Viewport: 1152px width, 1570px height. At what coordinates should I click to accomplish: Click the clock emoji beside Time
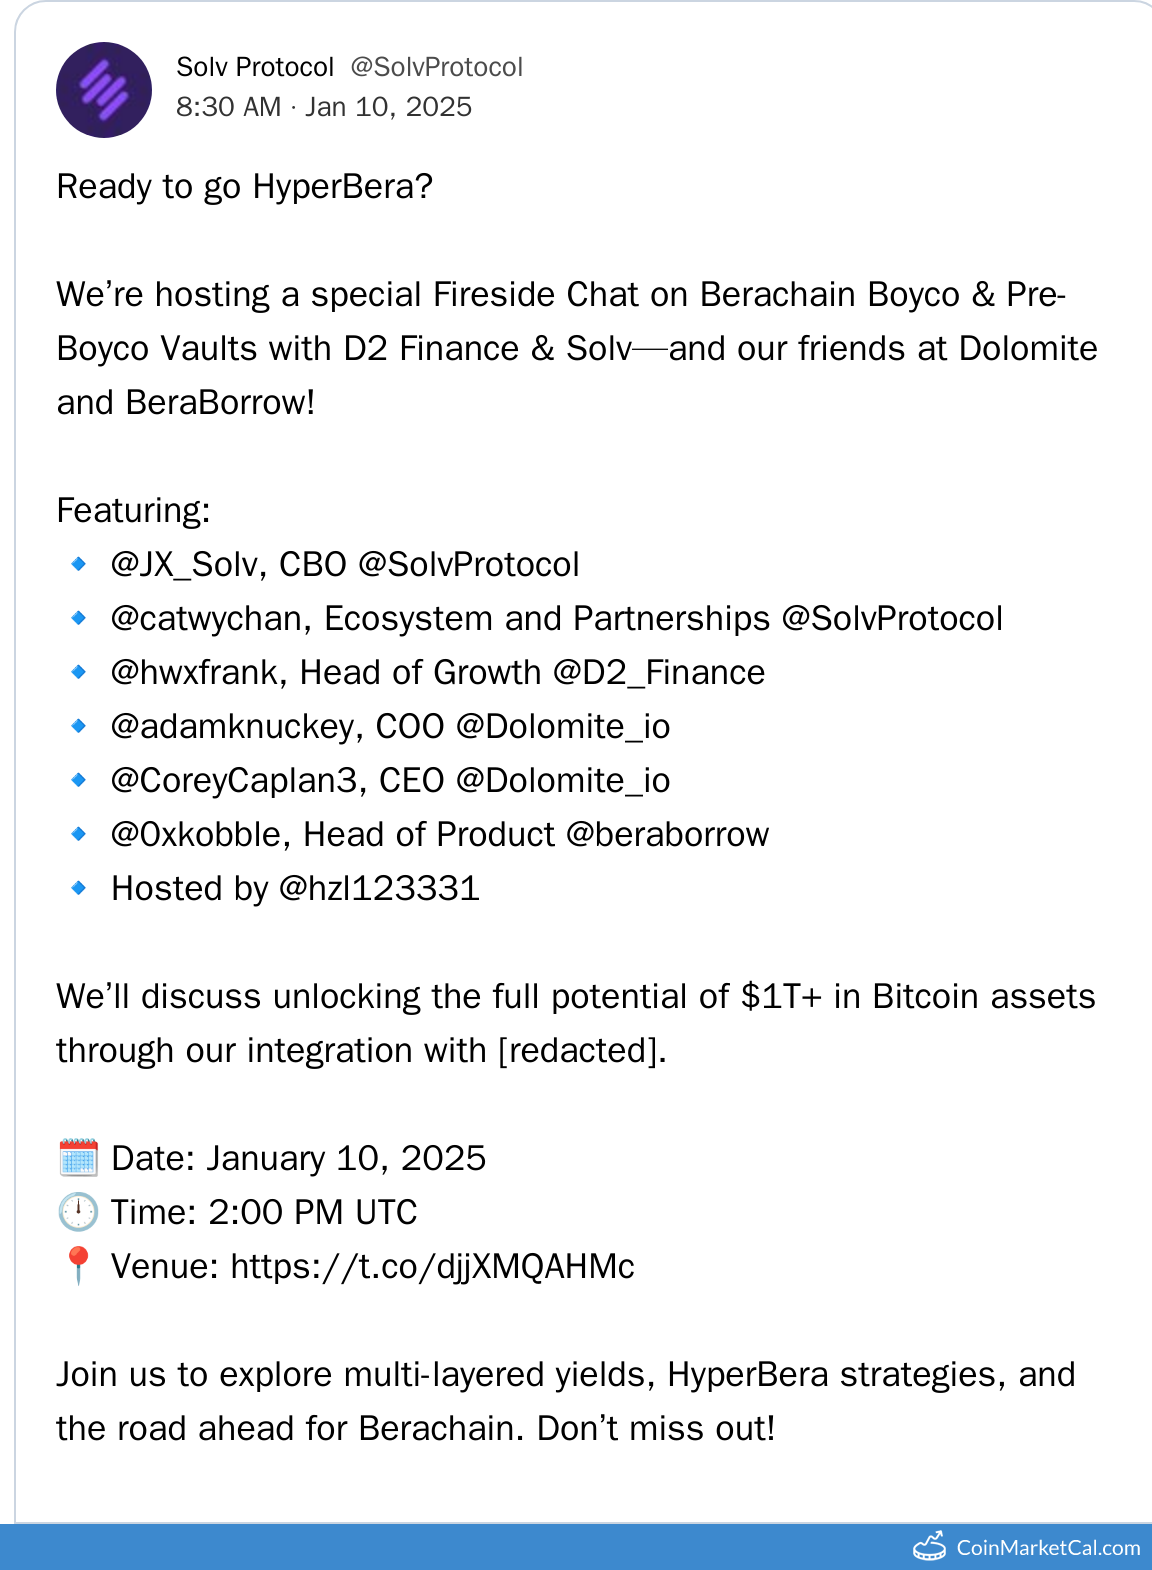[78, 1212]
